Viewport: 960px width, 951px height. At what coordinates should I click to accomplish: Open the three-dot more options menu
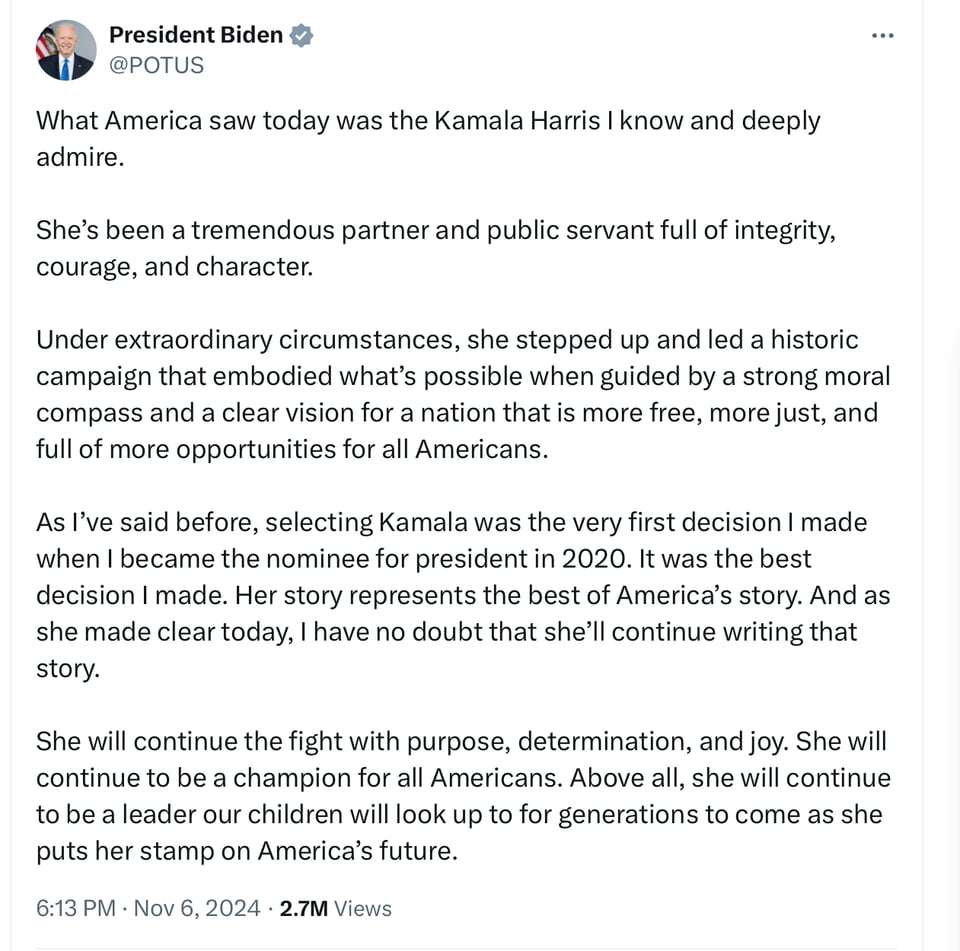[x=882, y=36]
